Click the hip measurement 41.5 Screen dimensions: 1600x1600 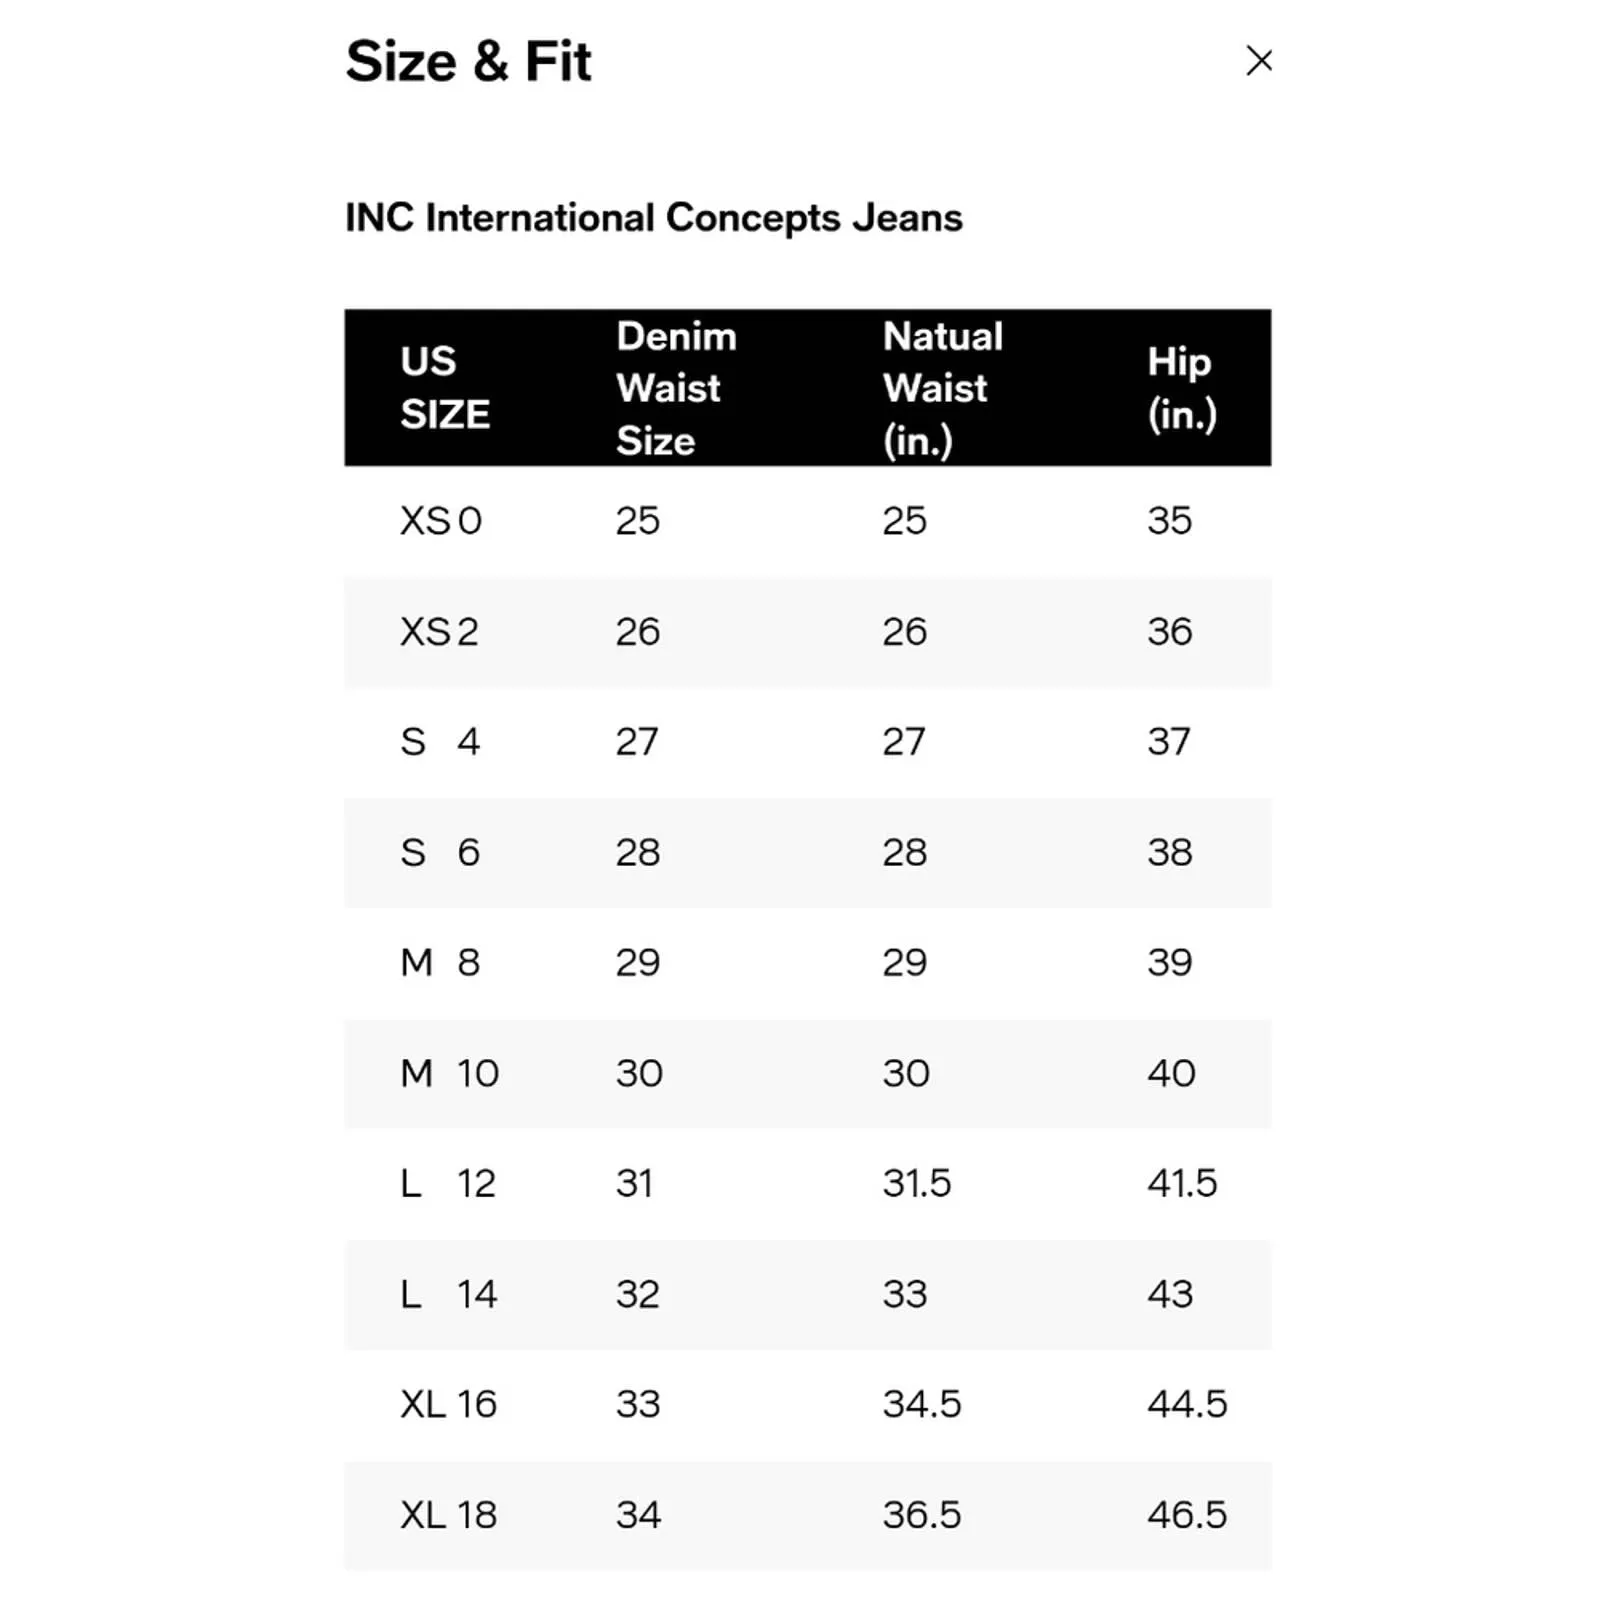tap(1182, 1184)
